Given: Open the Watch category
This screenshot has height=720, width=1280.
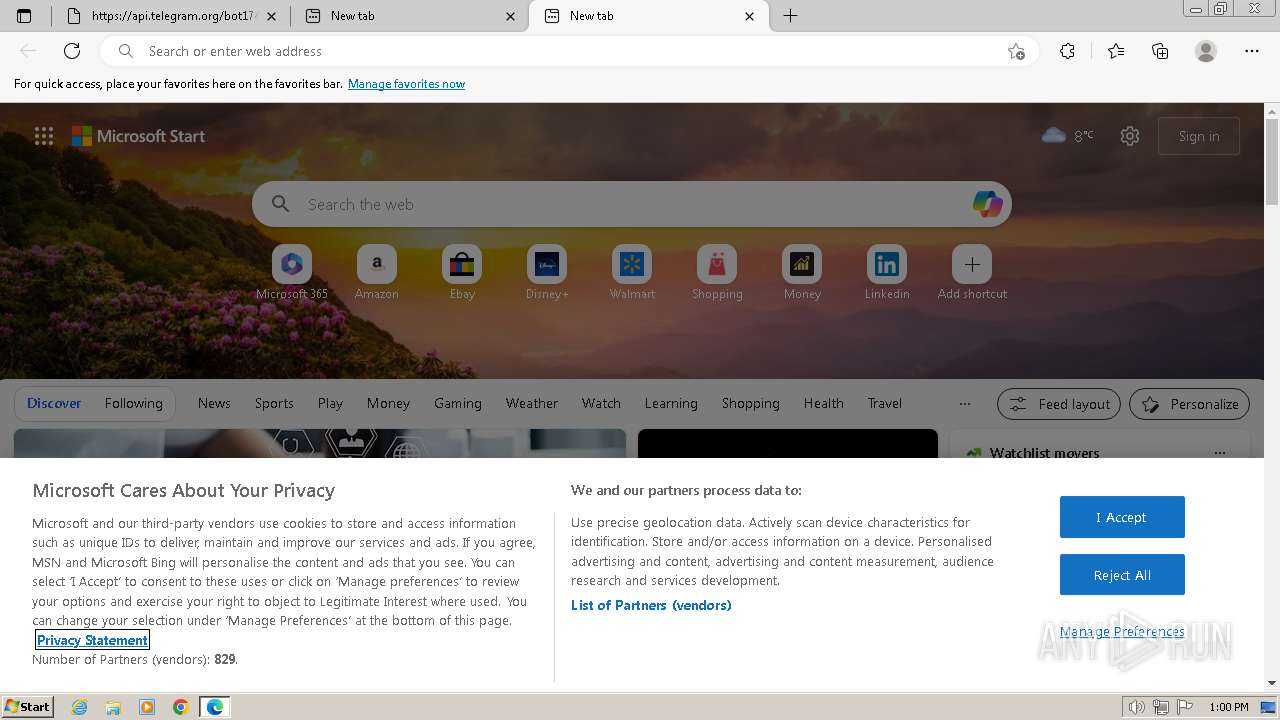Looking at the screenshot, I should (601, 403).
